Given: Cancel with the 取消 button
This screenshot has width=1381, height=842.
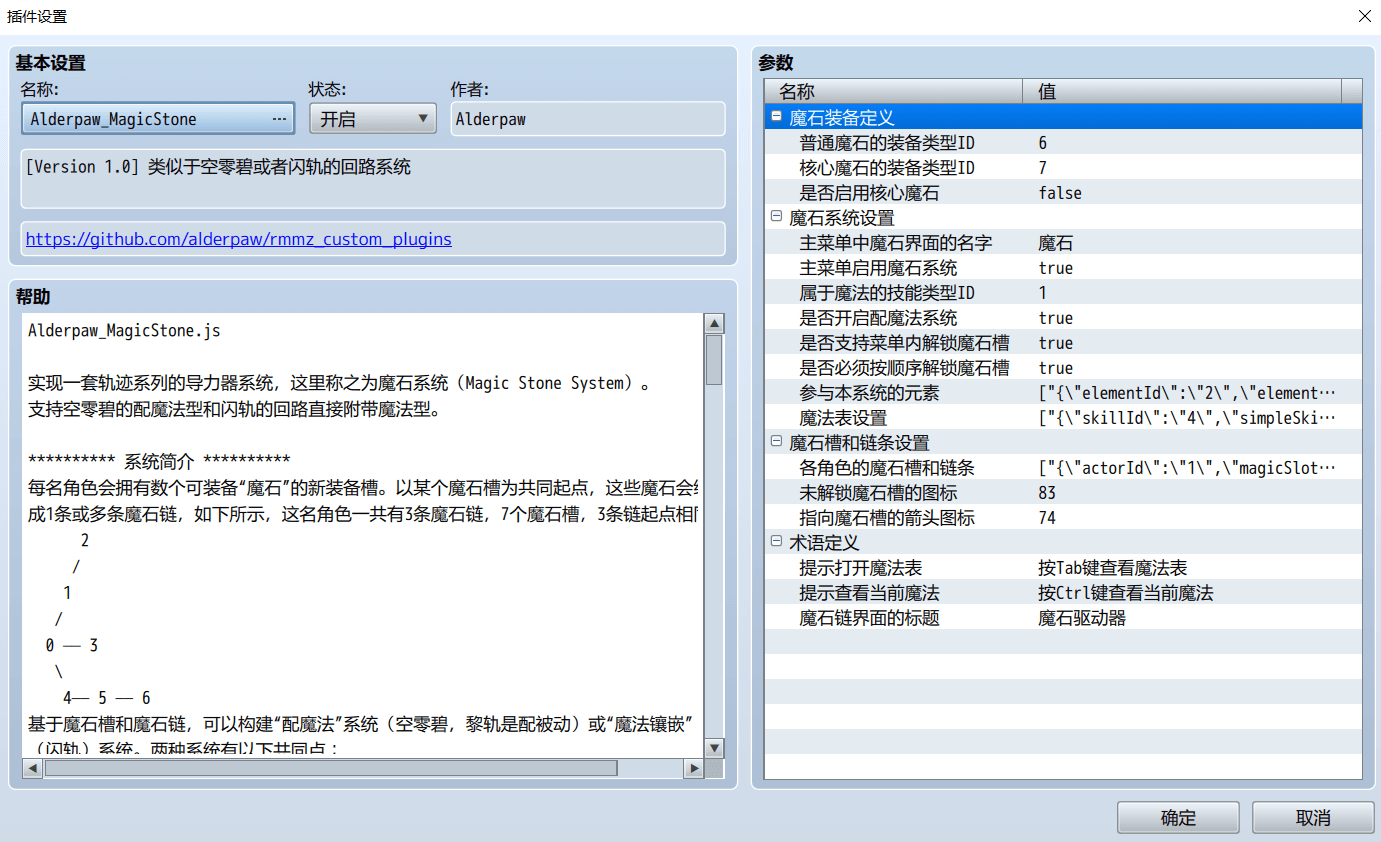Looking at the screenshot, I should [x=1313, y=817].
